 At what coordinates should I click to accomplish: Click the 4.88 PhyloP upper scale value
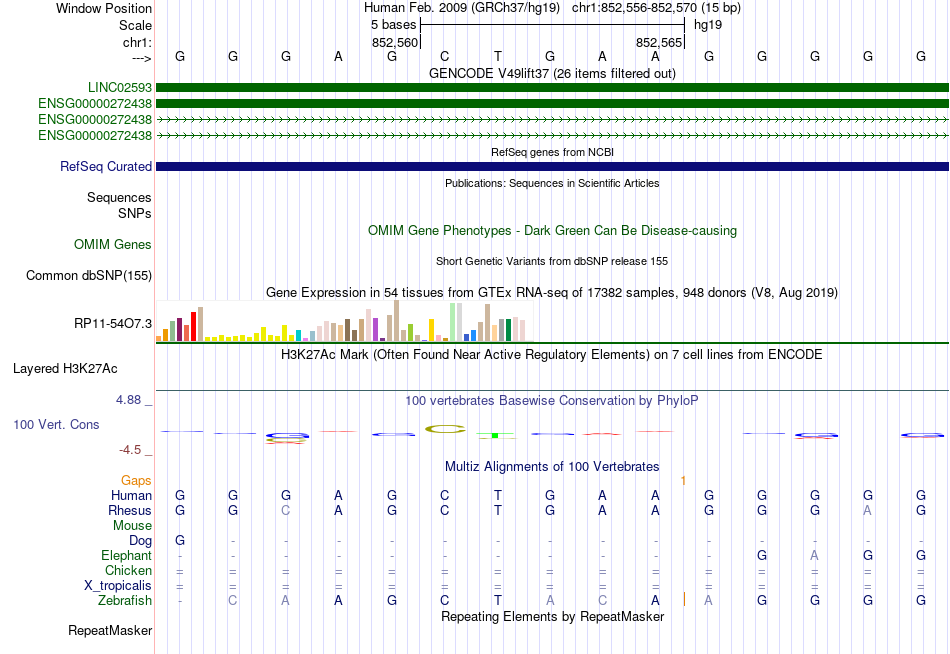click(x=128, y=400)
